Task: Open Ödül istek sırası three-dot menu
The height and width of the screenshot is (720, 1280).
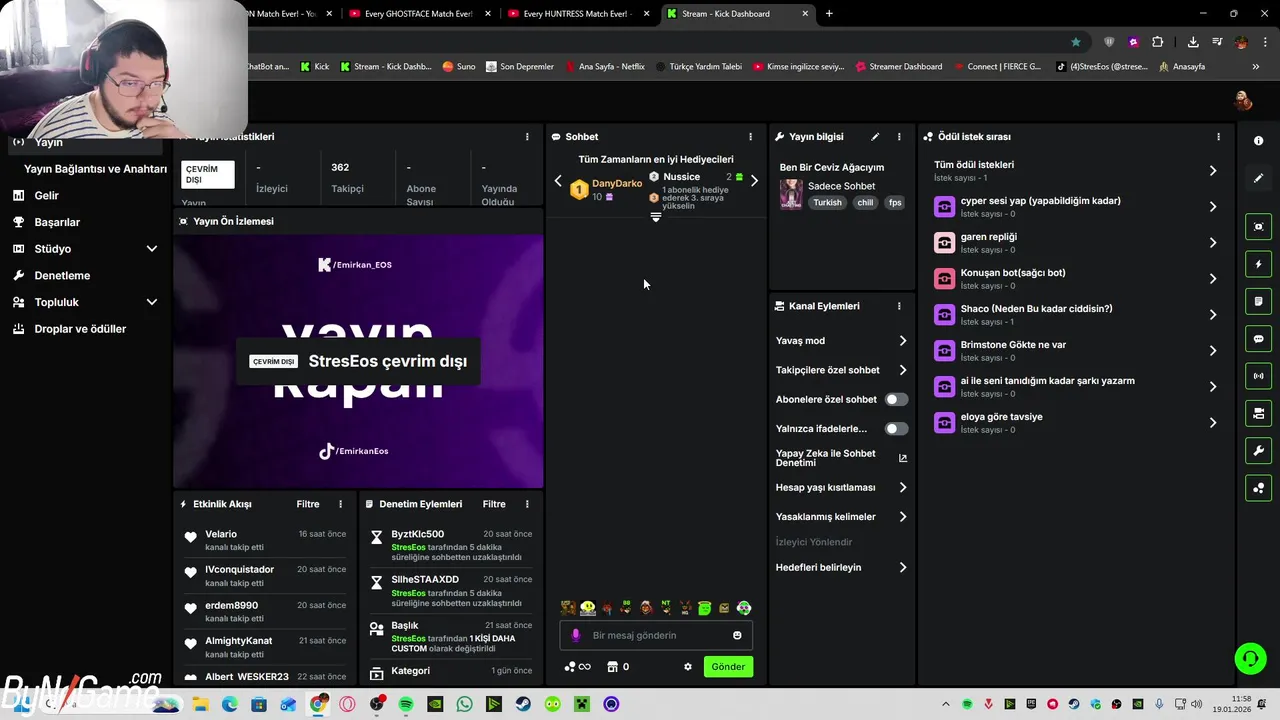Action: click(x=1218, y=137)
